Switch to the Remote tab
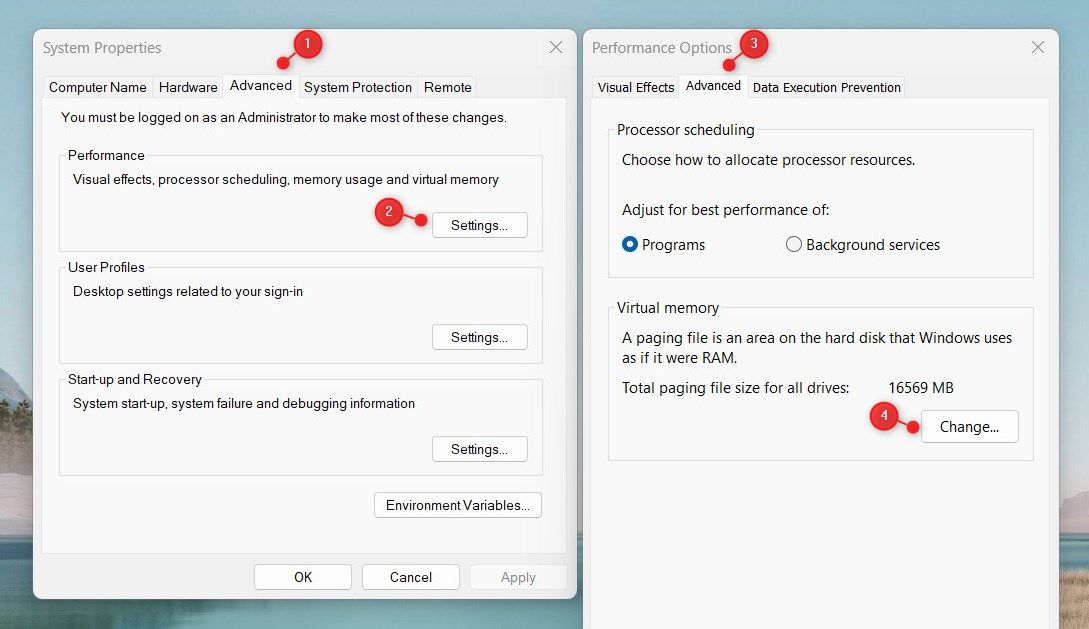Screen dimensions: 1089x629 (447, 87)
